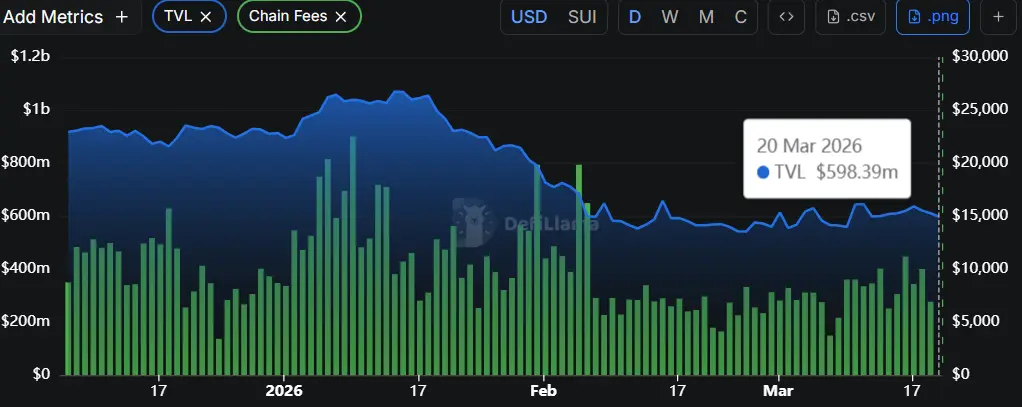
Task: Select the cumulative (C) view
Action: coord(740,17)
